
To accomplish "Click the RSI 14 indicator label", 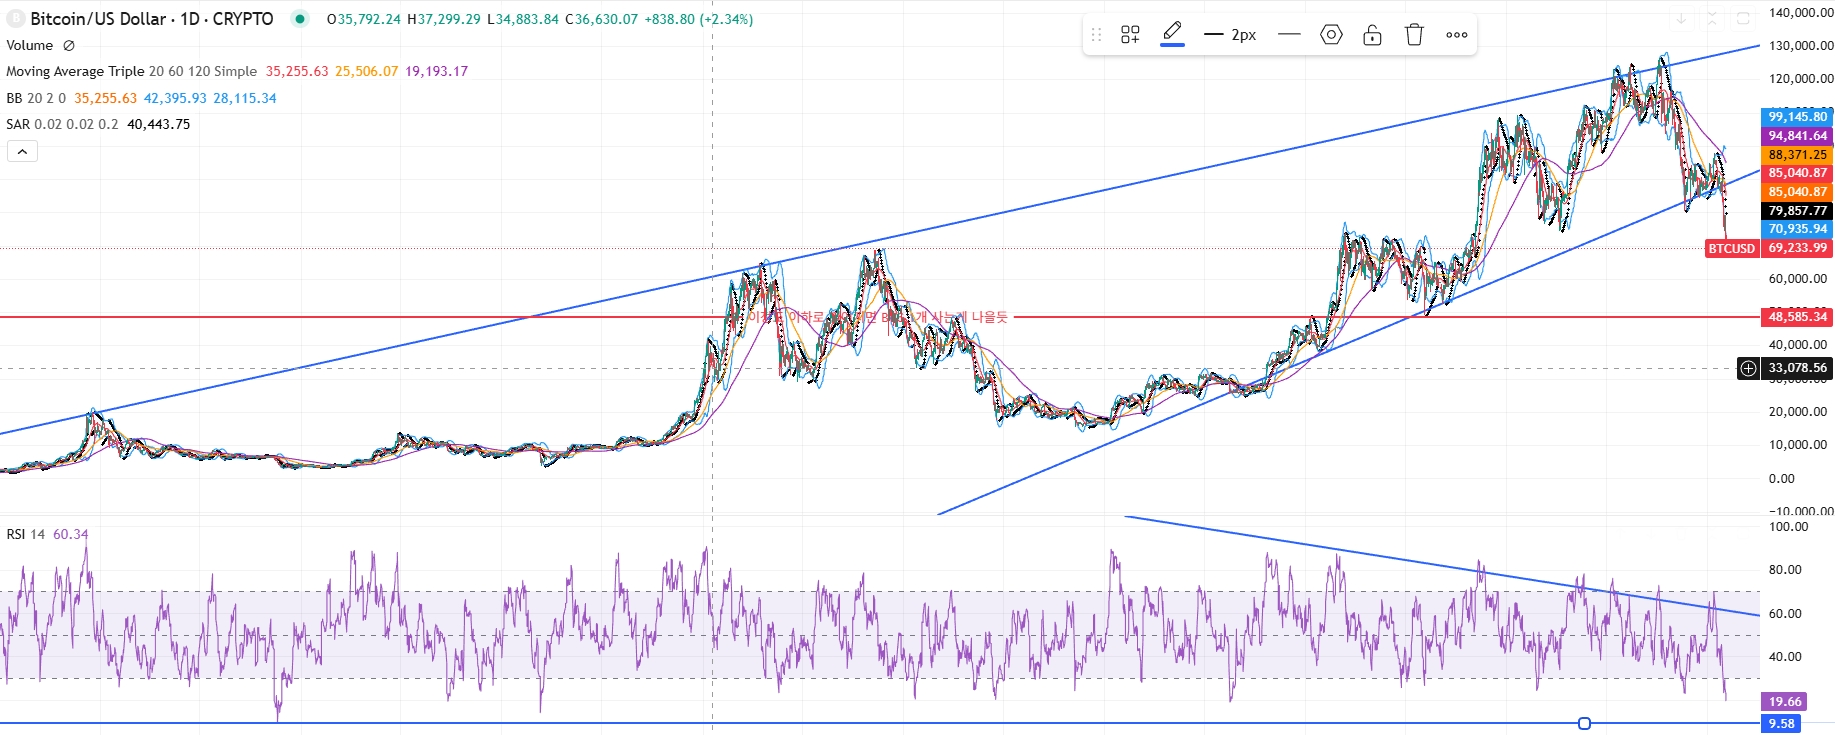I will 26,534.
